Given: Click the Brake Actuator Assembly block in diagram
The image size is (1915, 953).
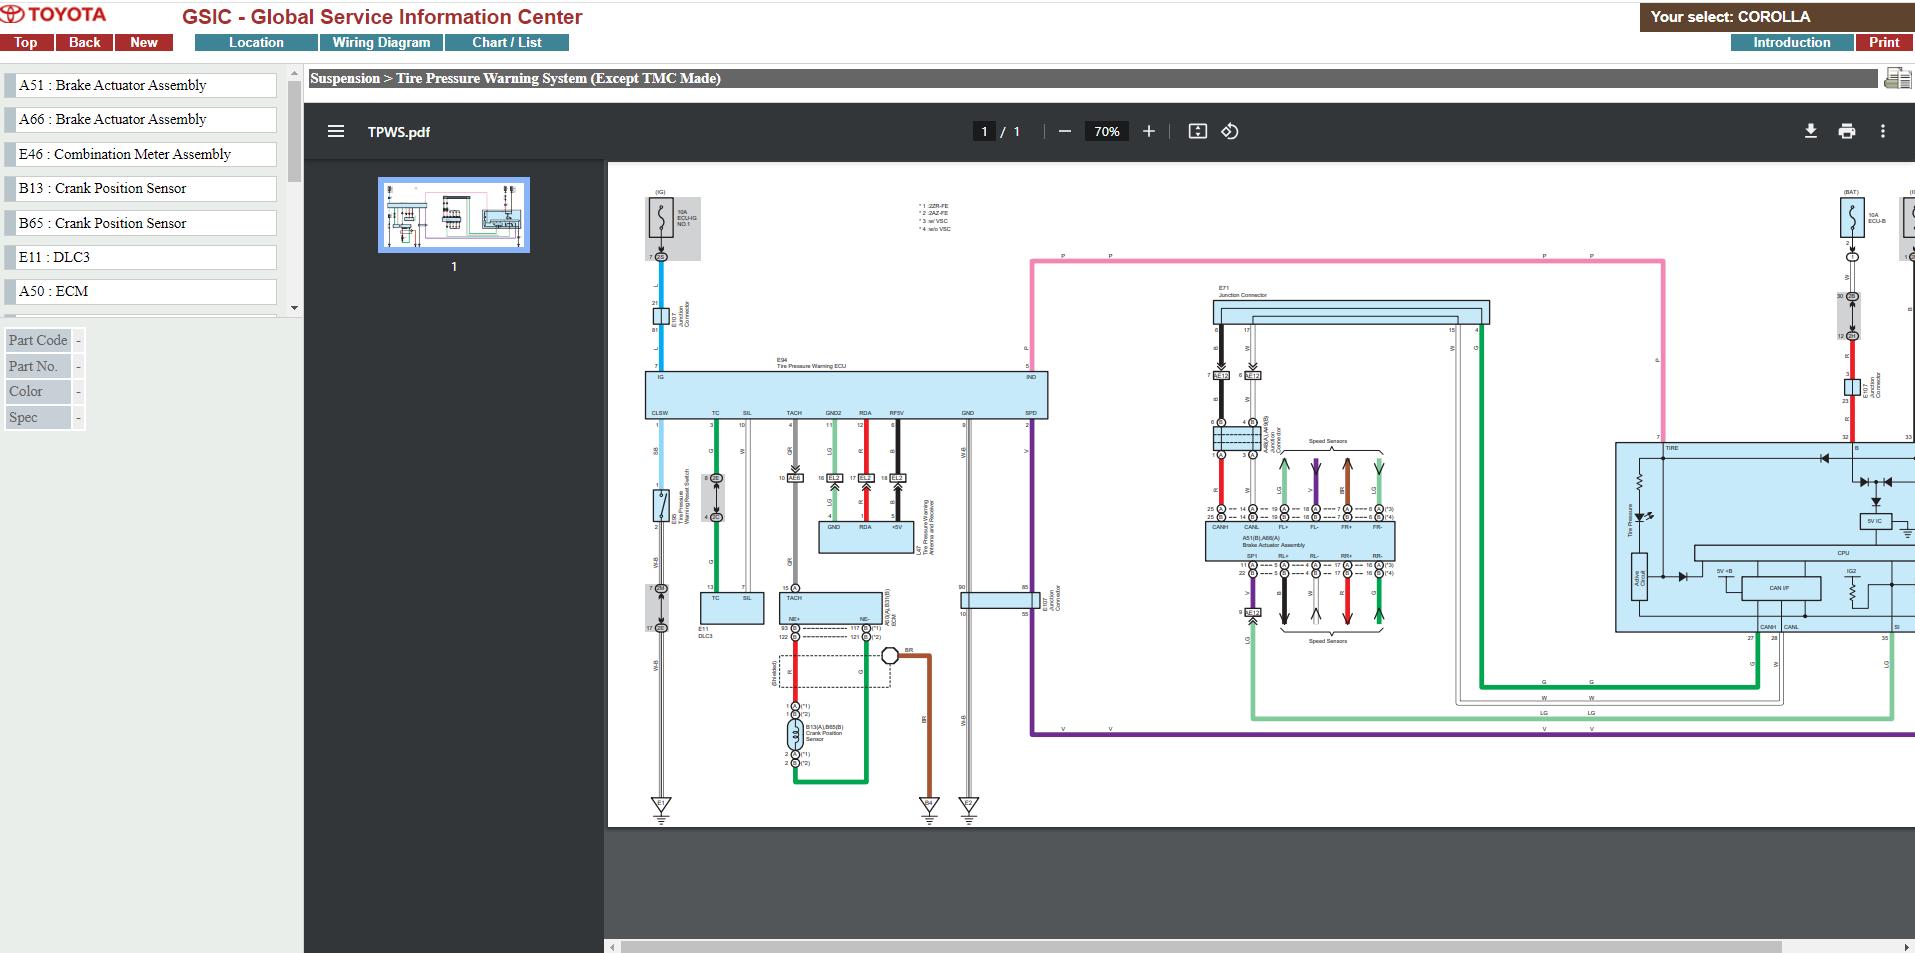Looking at the screenshot, I should coord(1299,541).
